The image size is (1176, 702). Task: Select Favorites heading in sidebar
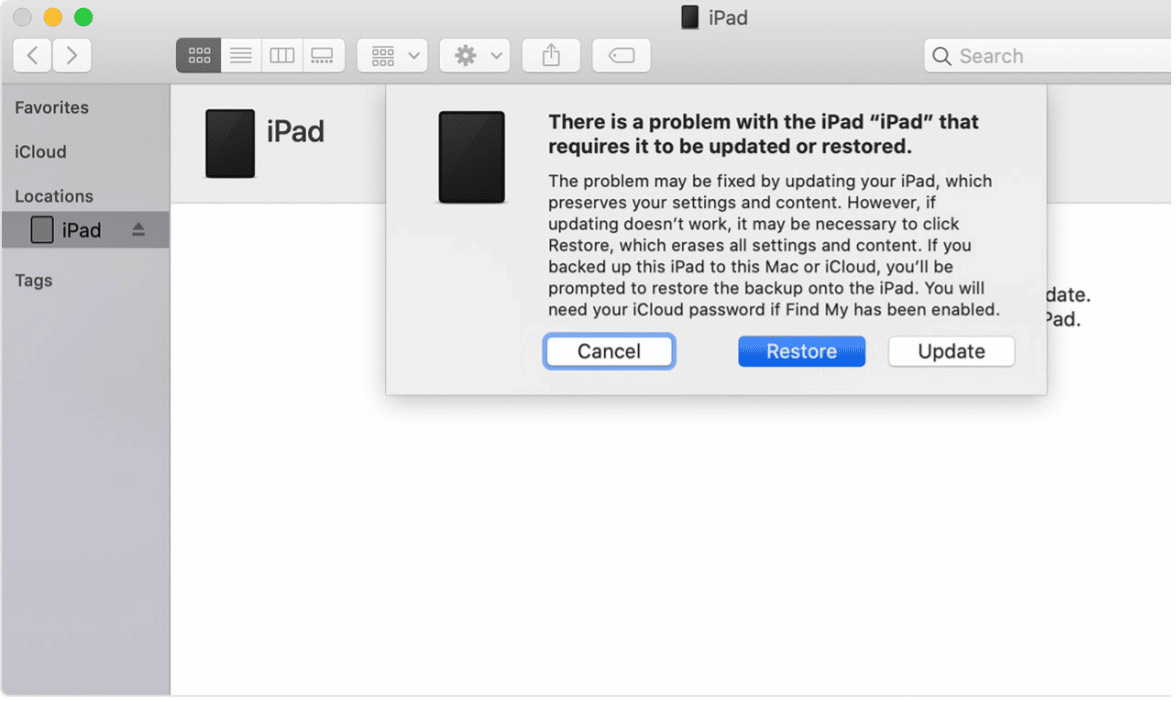(52, 107)
